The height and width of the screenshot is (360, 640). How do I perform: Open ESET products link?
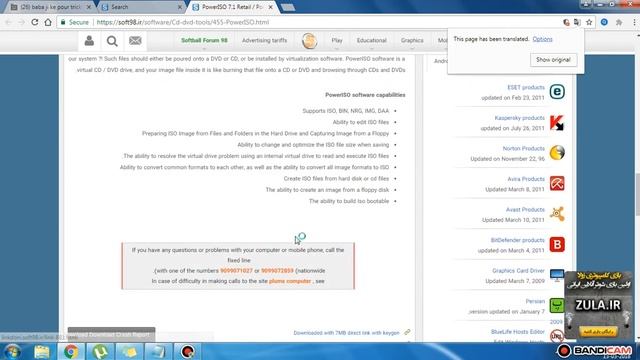[x=526, y=87]
